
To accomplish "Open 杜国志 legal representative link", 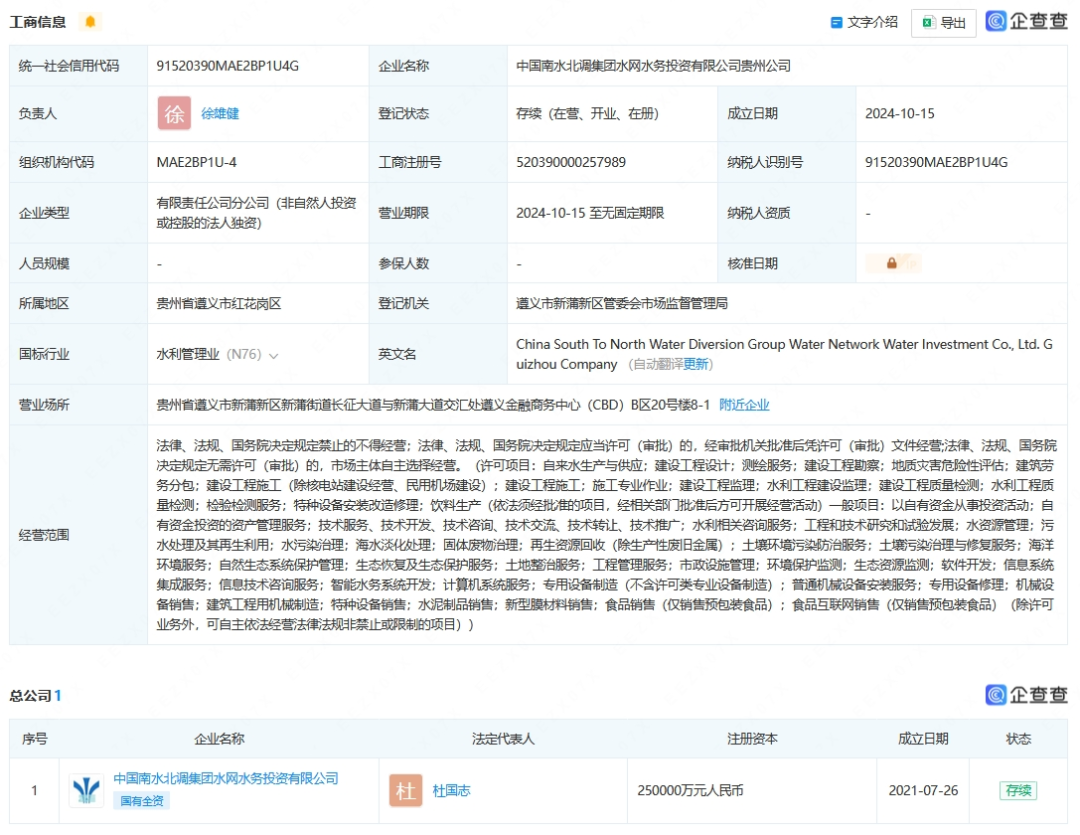I will coord(451,791).
